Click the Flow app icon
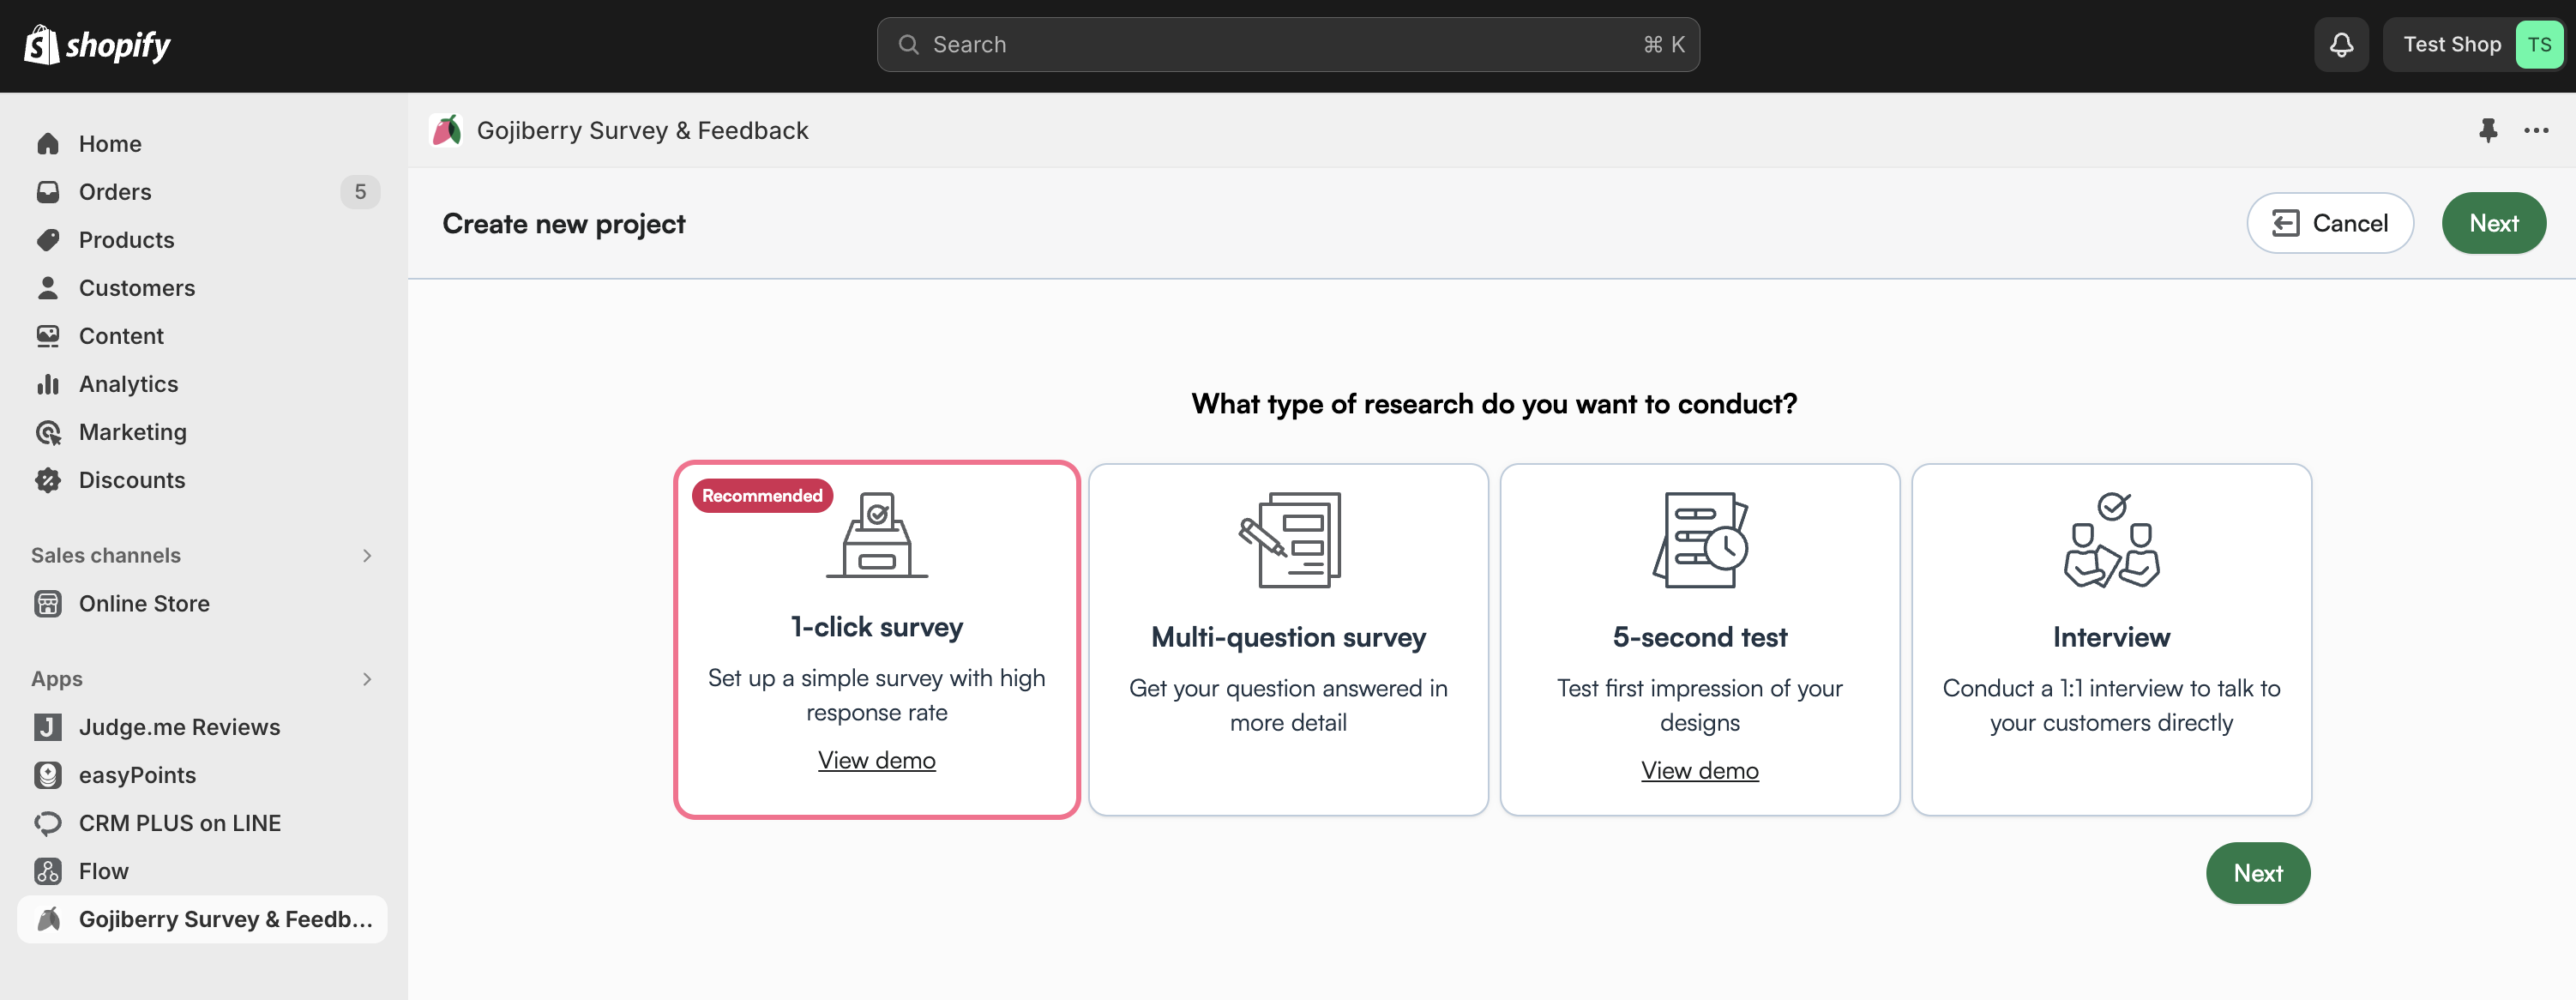This screenshot has height=1000, width=2576. [48, 871]
